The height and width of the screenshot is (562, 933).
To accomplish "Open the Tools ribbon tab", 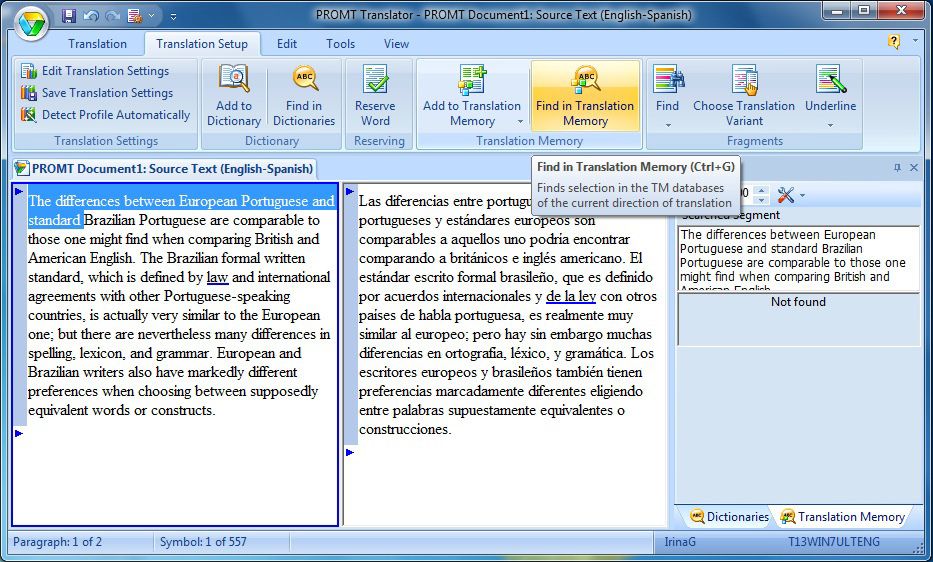I will [340, 43].
